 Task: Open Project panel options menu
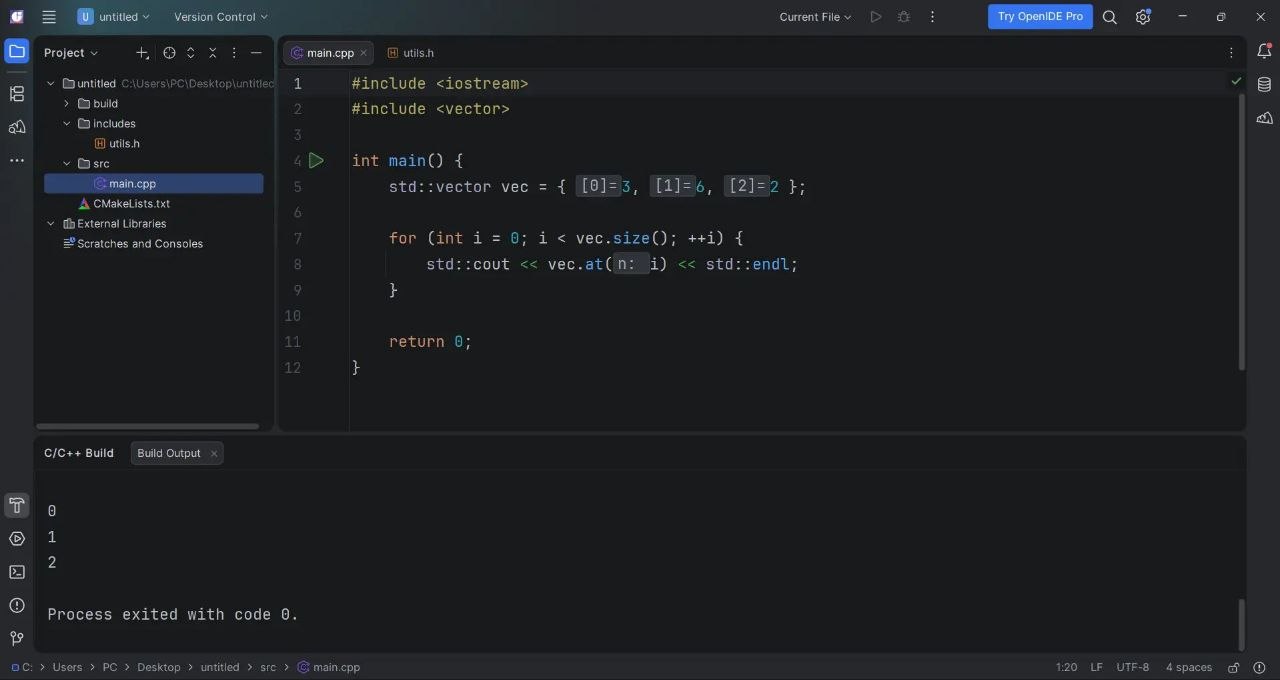tap(235, 53)
